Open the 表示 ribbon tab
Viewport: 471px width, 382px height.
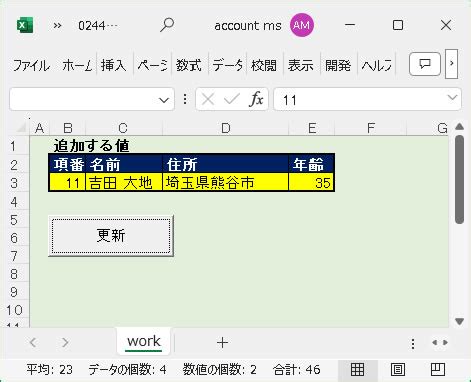pyautogui.click(x=301, y=65)
